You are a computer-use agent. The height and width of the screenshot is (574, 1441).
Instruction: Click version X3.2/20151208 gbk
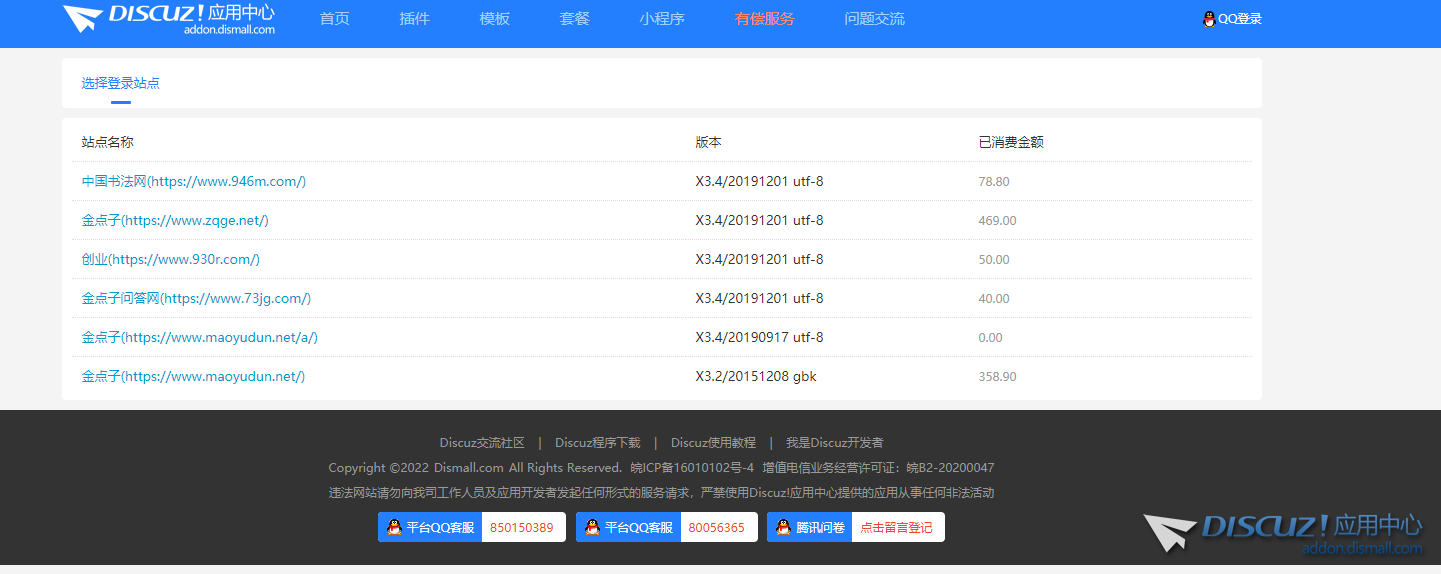(x=756, y=376)
